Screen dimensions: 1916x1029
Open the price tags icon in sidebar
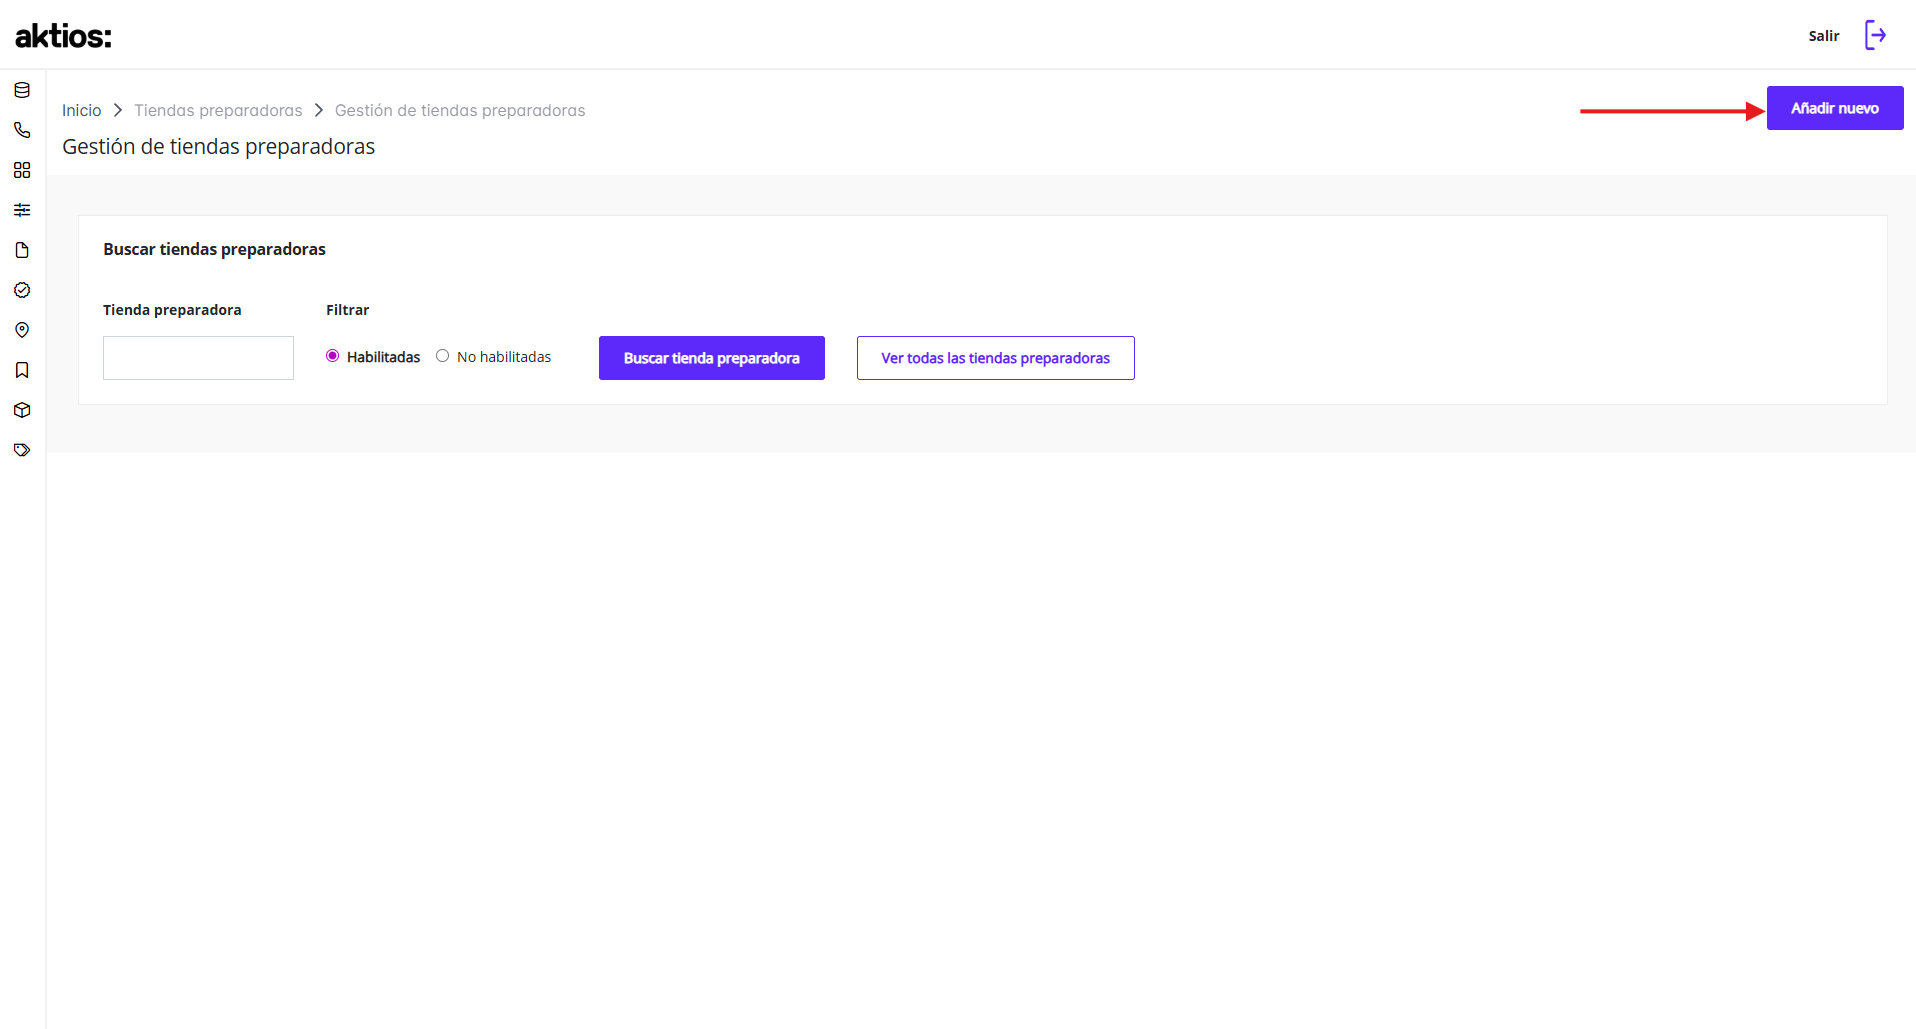coord(22,450)
